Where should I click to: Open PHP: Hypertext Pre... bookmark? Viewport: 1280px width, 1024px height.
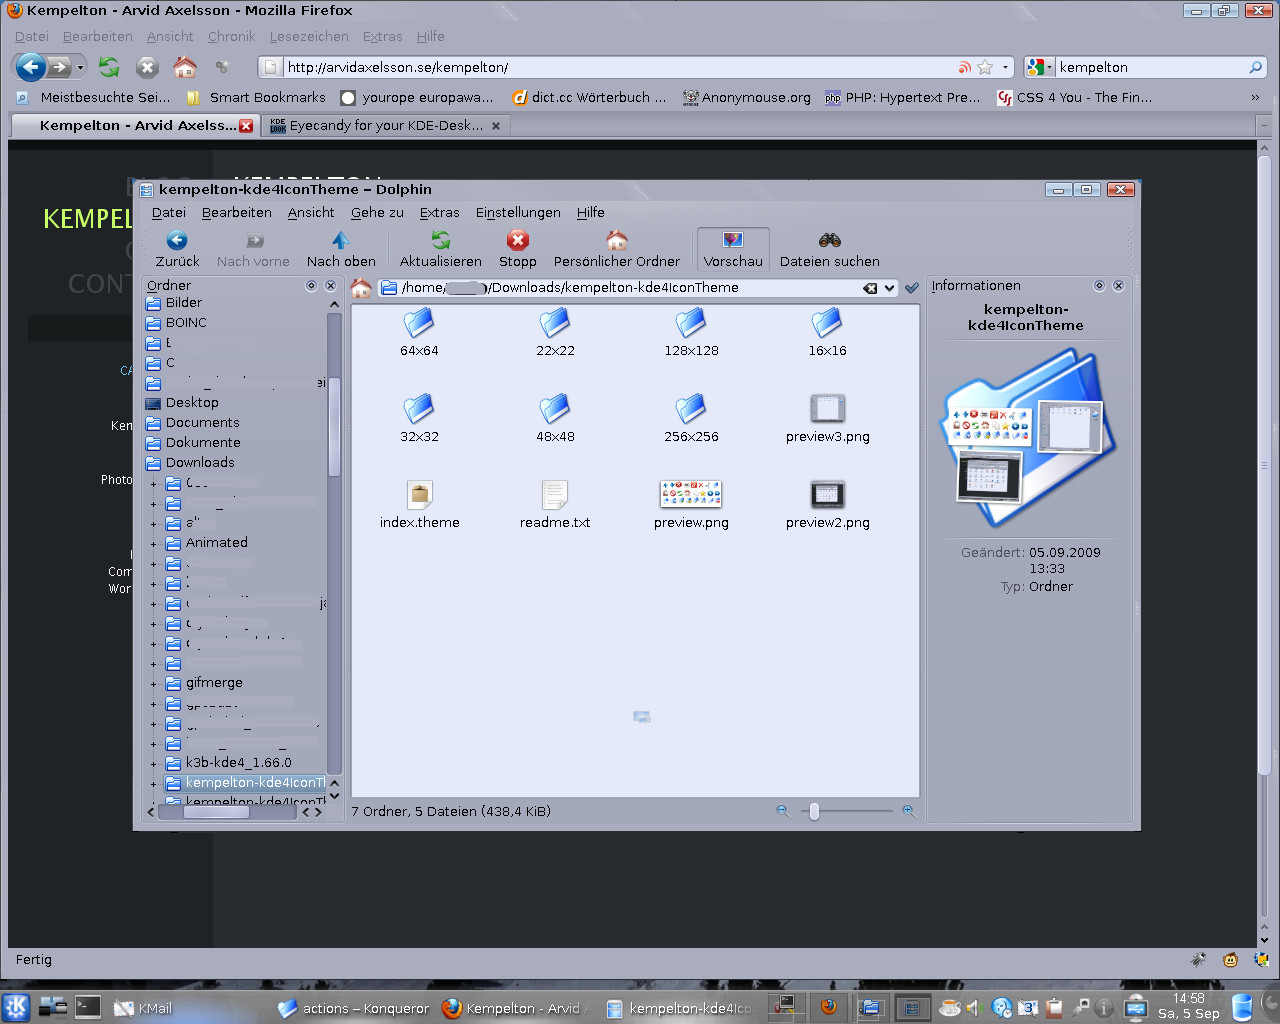[903, 97]
